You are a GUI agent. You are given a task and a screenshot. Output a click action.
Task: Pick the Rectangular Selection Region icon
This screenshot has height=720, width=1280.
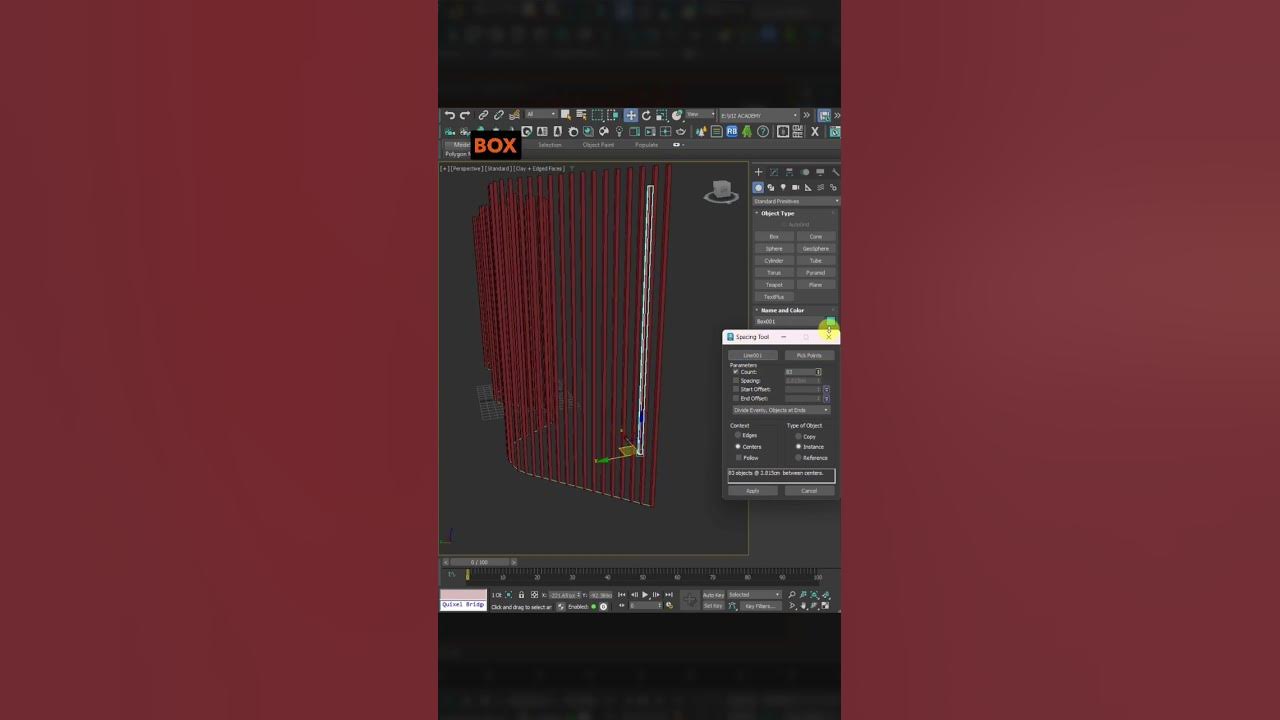(597, 115)
